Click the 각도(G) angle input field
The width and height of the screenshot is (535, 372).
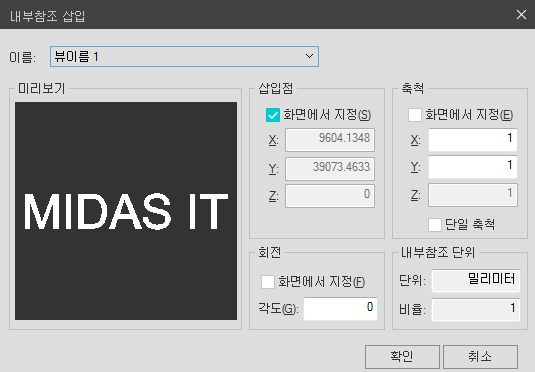click(x=341, y=309)
